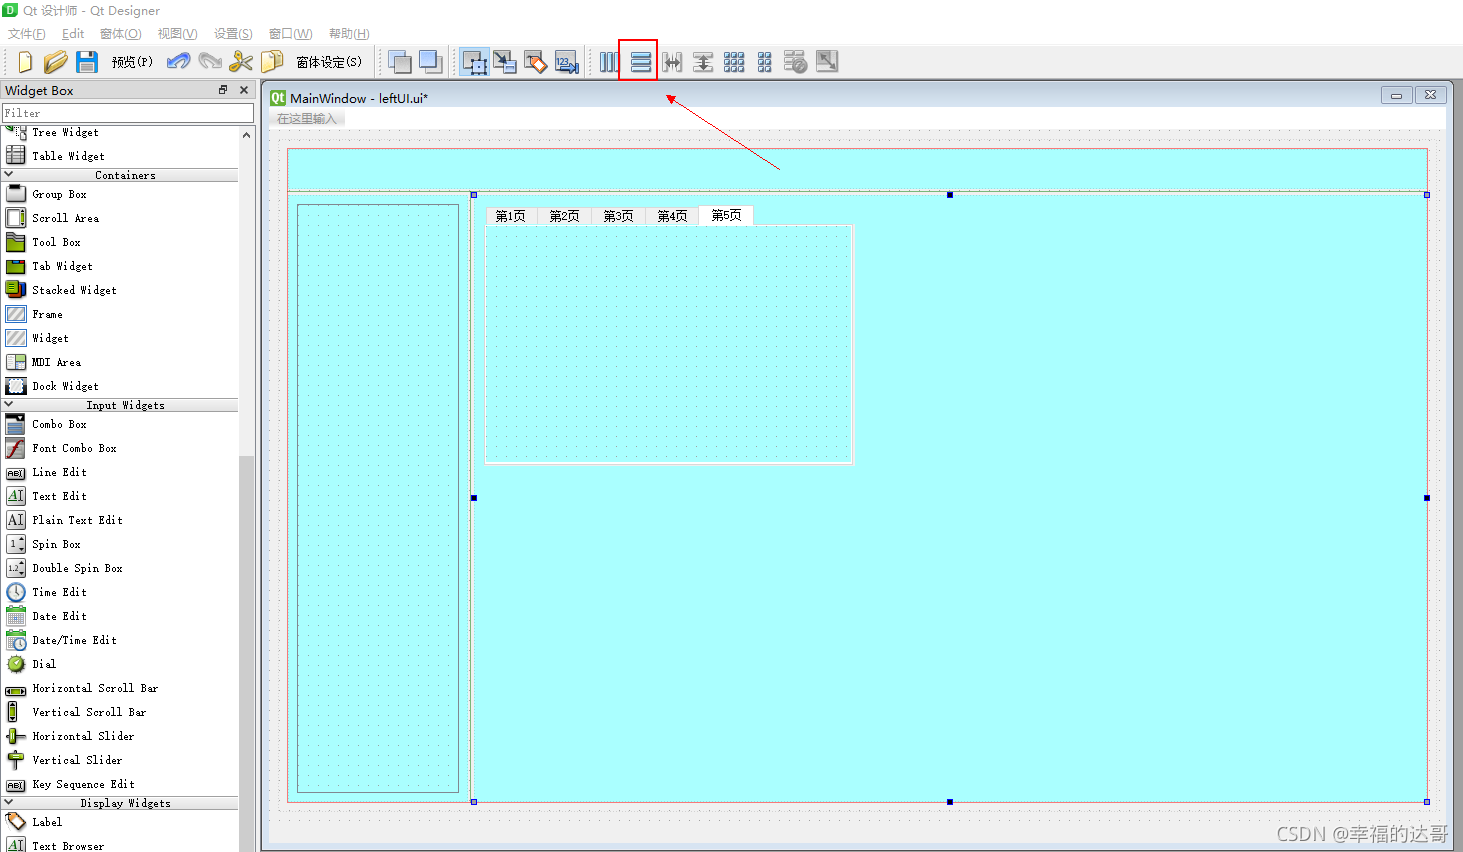Bring selected widget to front
The image size is (1463, 852).
point(431,62)
